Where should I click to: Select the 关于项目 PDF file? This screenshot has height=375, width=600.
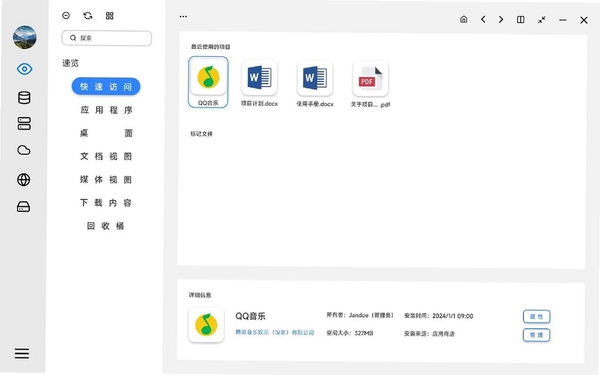click(370, 84)
